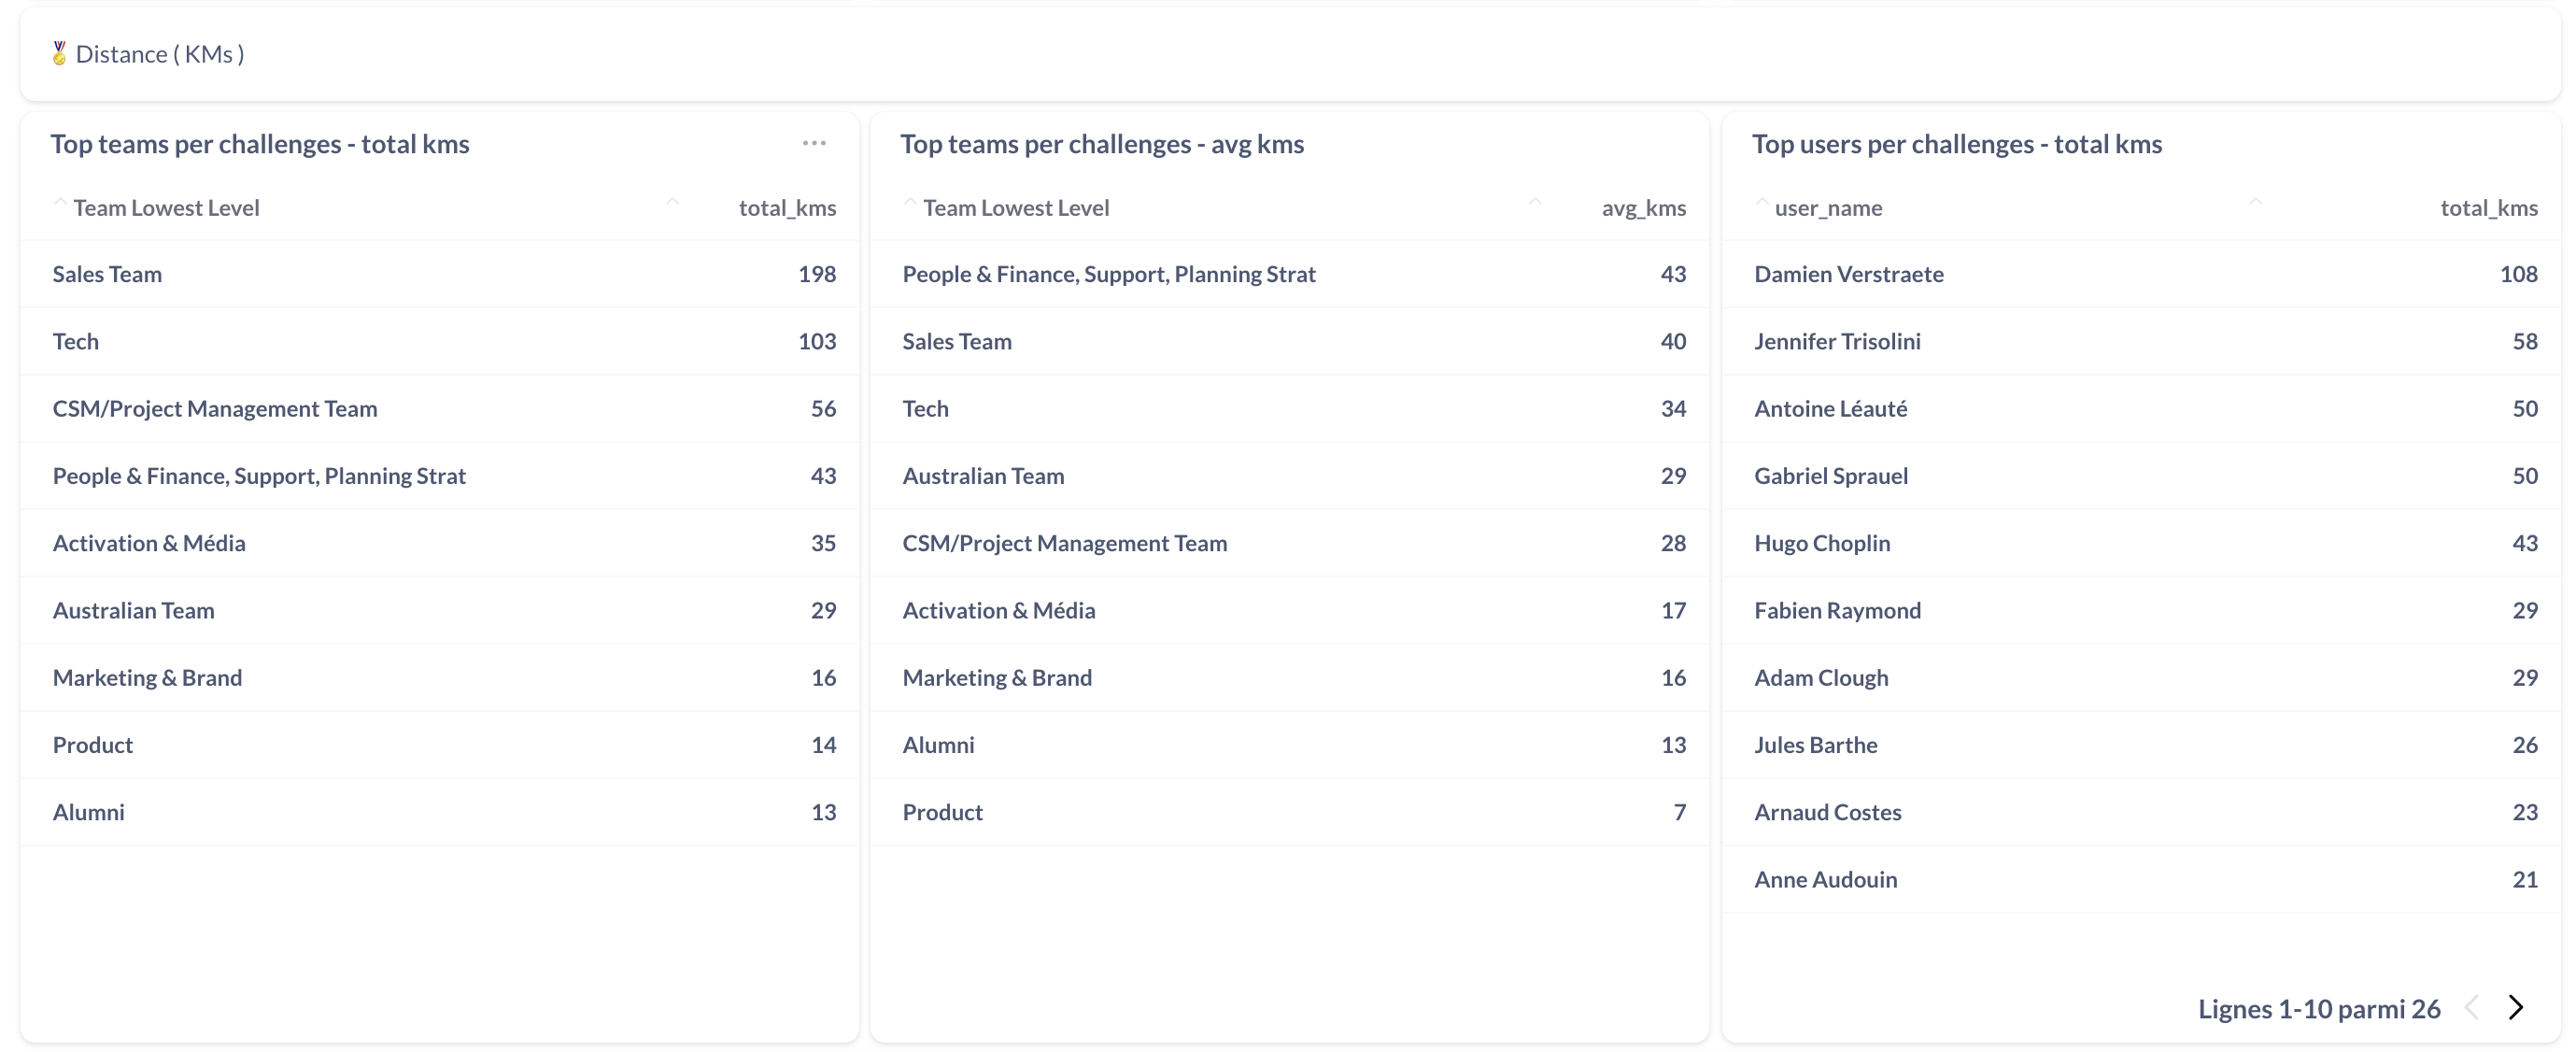This screenshot has height=1052, width=2576.
Task: Click the Australian Team cell in avg kms table
Action: [983, 476]
